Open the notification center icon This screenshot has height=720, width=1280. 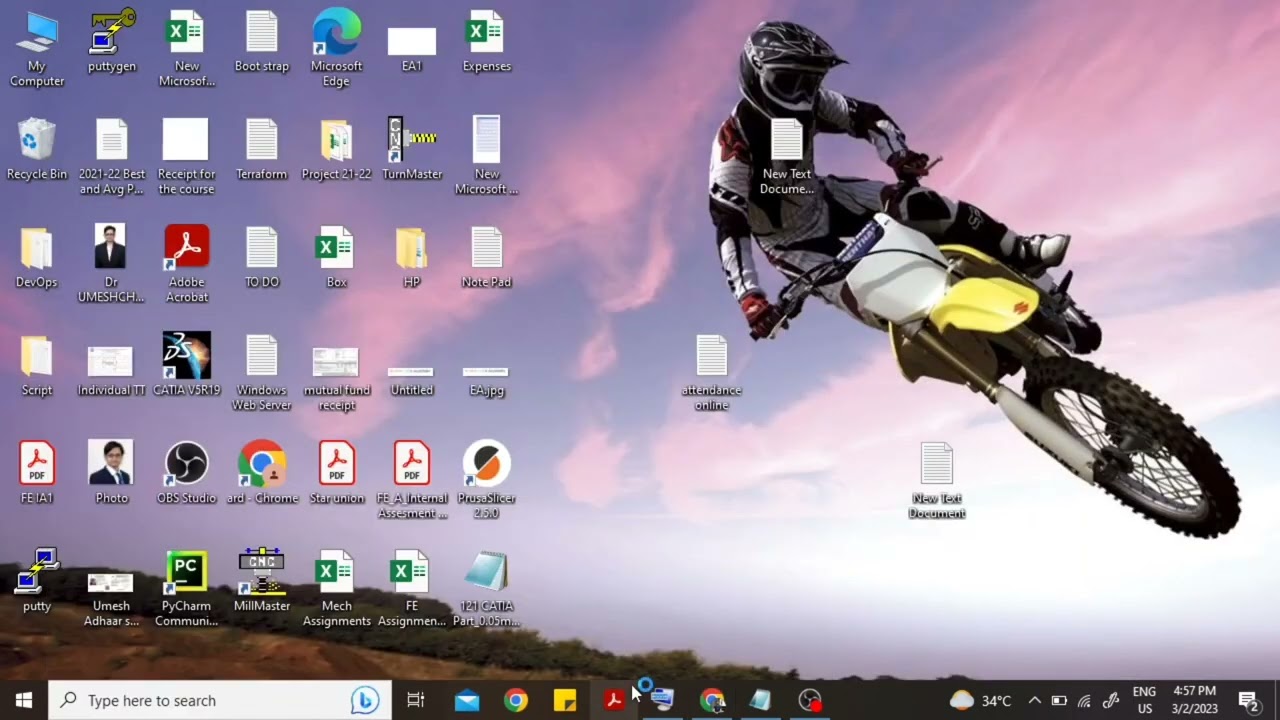[1248, 700]
